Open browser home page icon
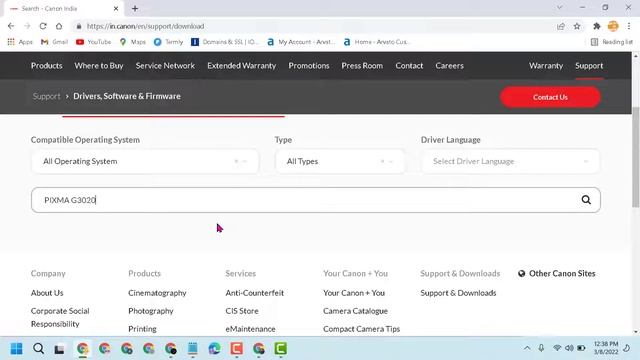Viewport: 640px width, 360px height. tap(59, 26)
